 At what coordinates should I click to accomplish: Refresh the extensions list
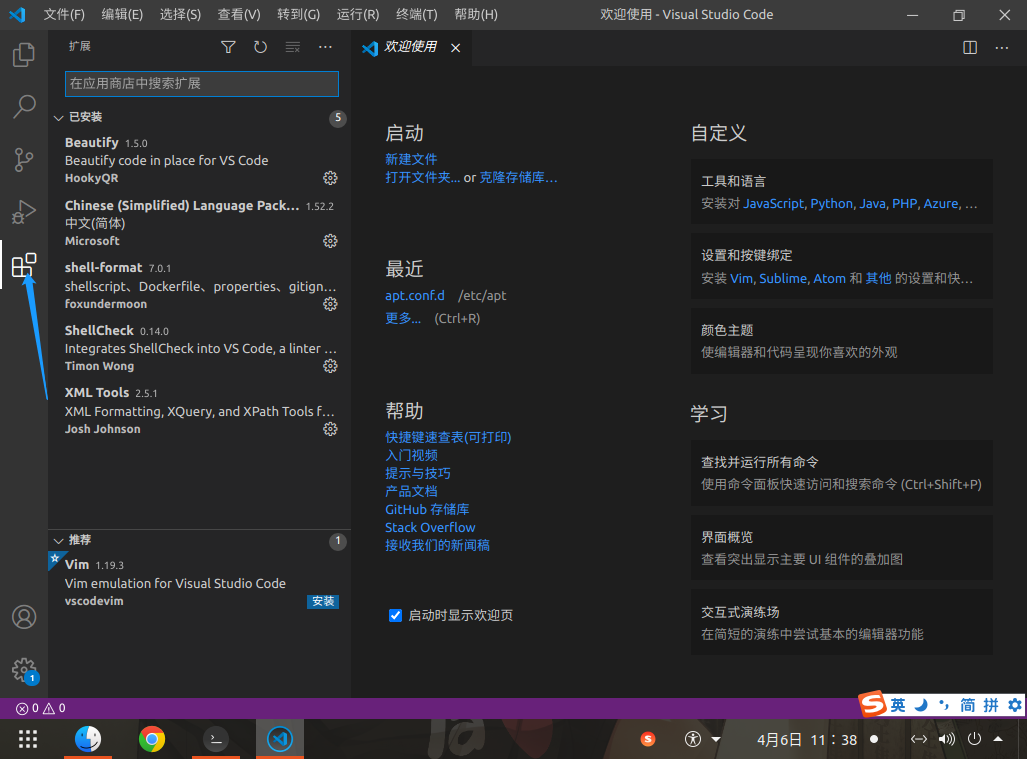click(x=260, y=47)
